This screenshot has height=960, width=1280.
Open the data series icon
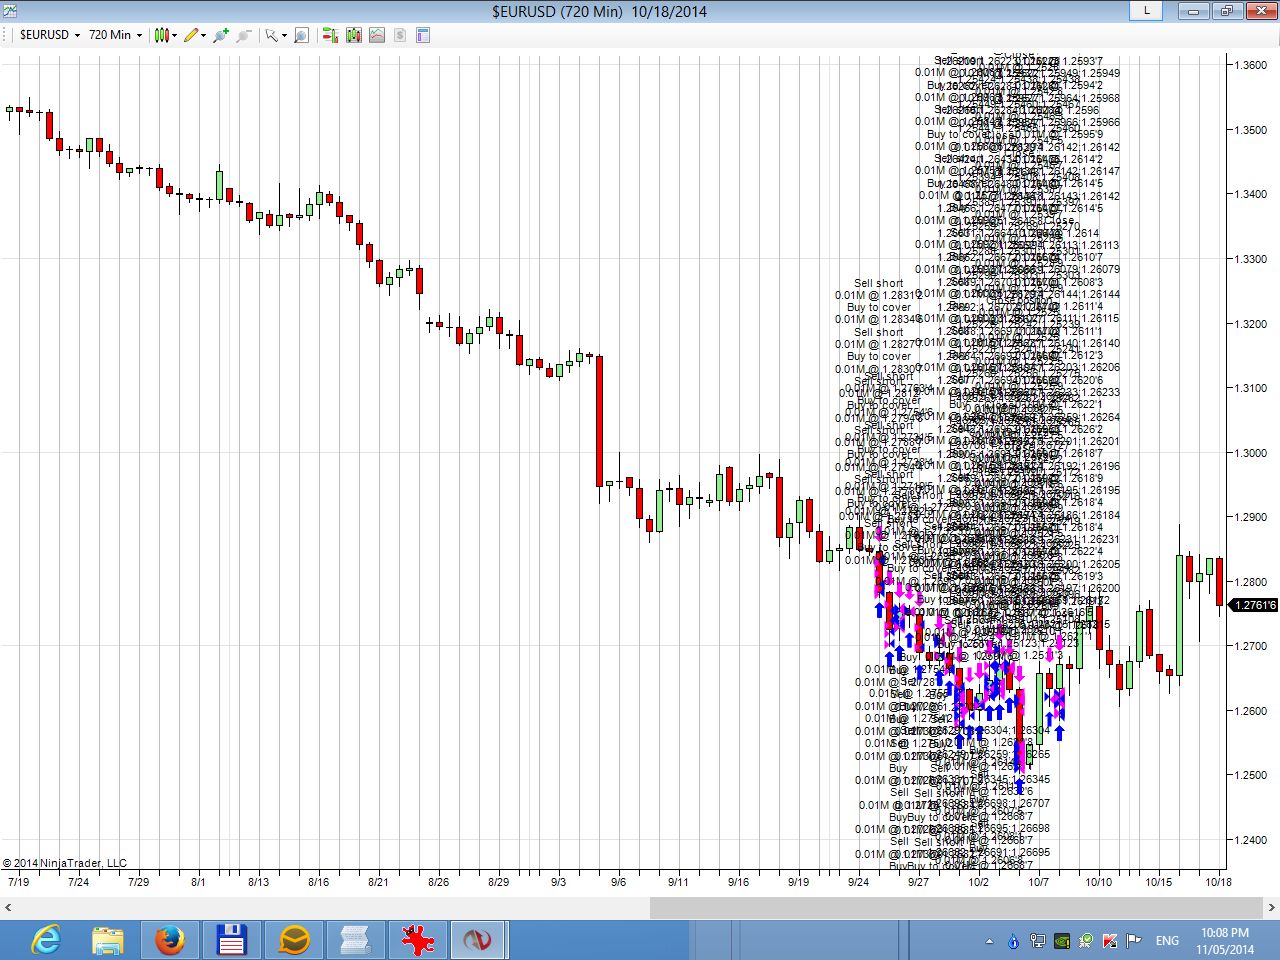coord(354,35)
